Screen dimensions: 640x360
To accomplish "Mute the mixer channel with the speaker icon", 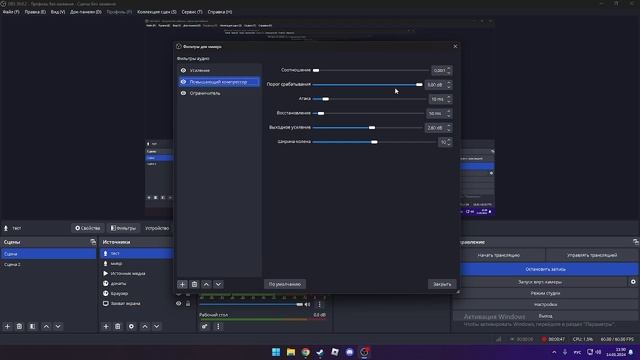I will [x=307, y=304].
